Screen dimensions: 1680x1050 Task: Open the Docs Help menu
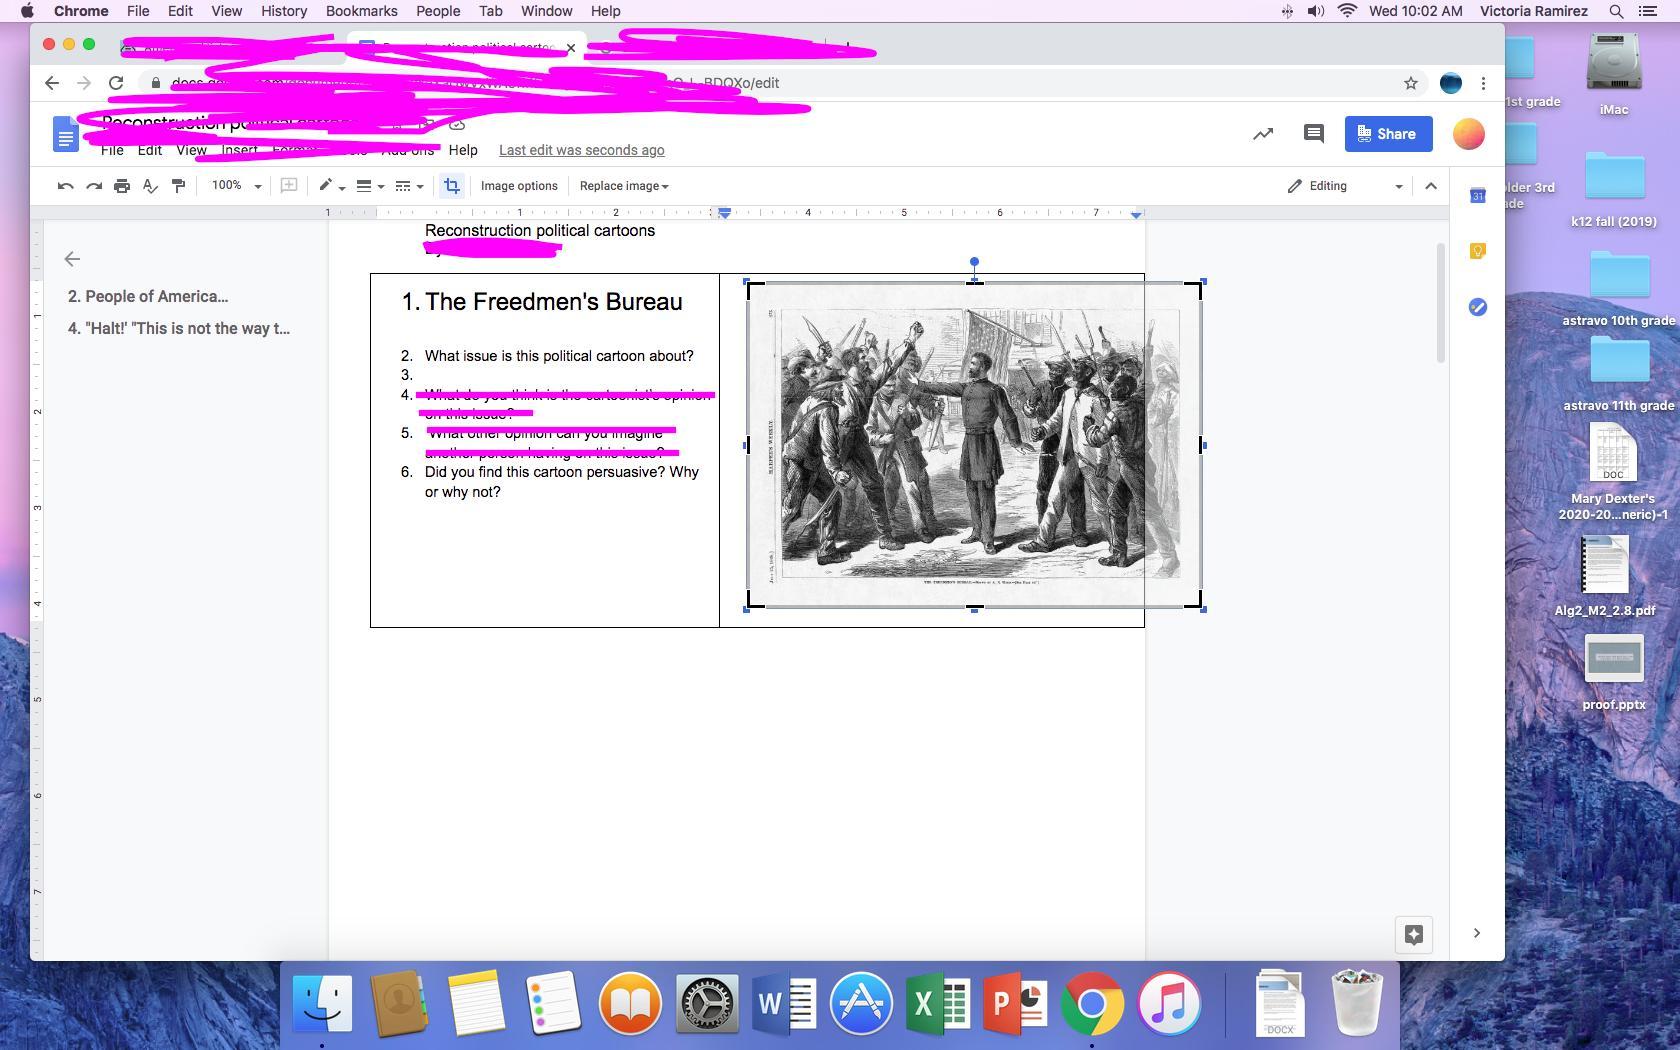[x=463, y=150]
